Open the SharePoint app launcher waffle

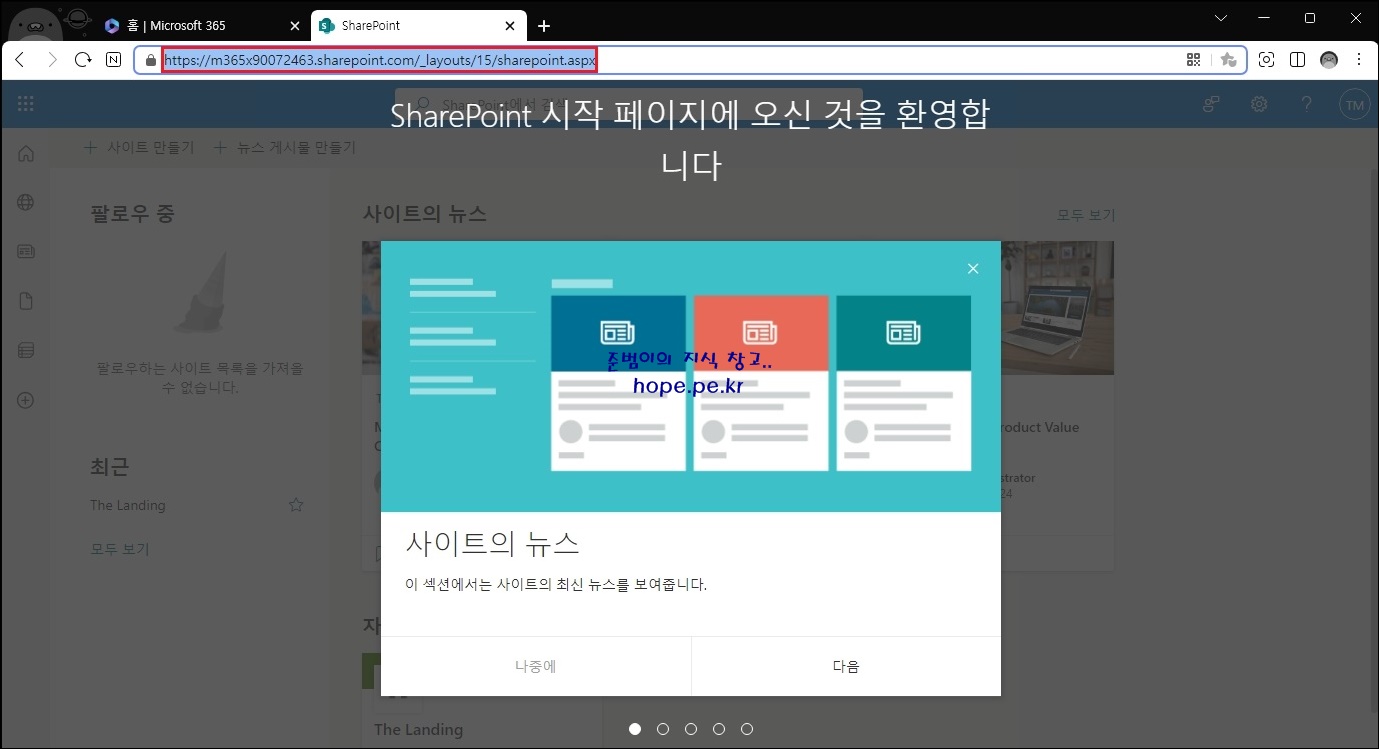click(x=26, y=104)
